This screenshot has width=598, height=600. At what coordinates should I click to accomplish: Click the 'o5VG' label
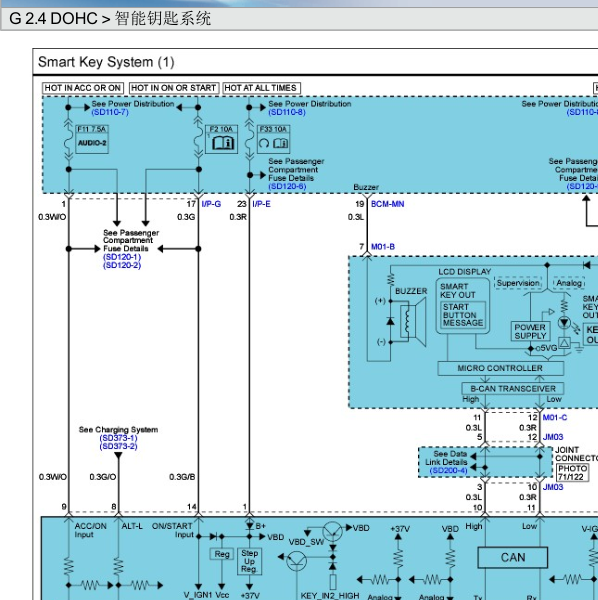click(x=546, y=348)
